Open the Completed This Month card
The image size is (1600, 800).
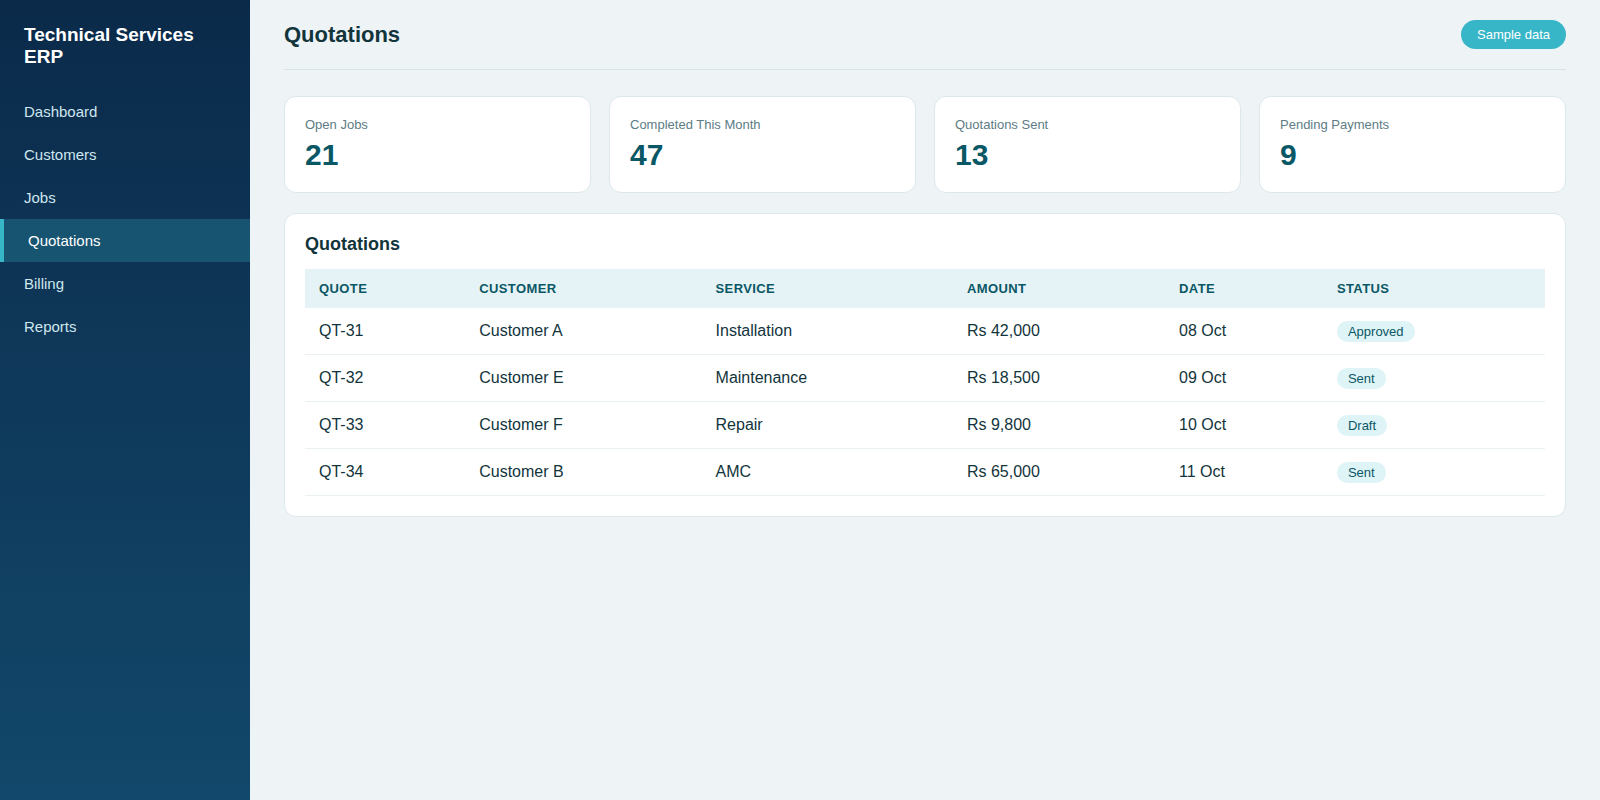tap(762, 144)
